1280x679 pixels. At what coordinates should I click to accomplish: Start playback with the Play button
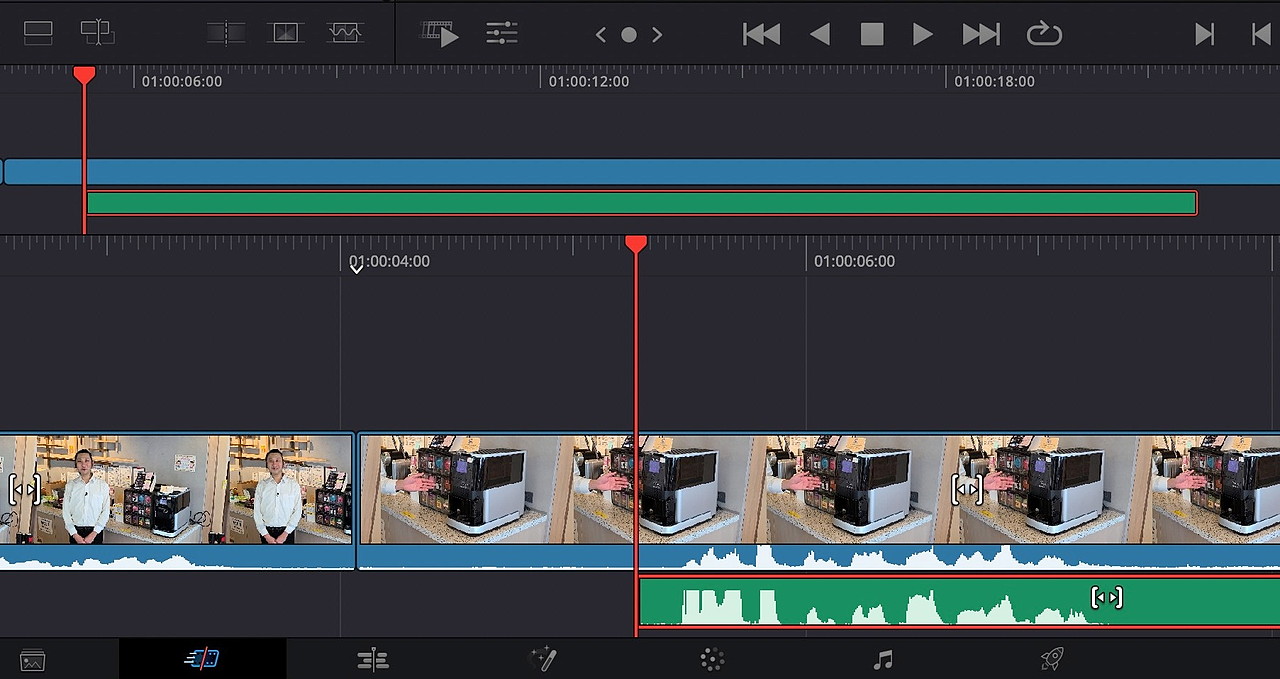pos(921,33)
